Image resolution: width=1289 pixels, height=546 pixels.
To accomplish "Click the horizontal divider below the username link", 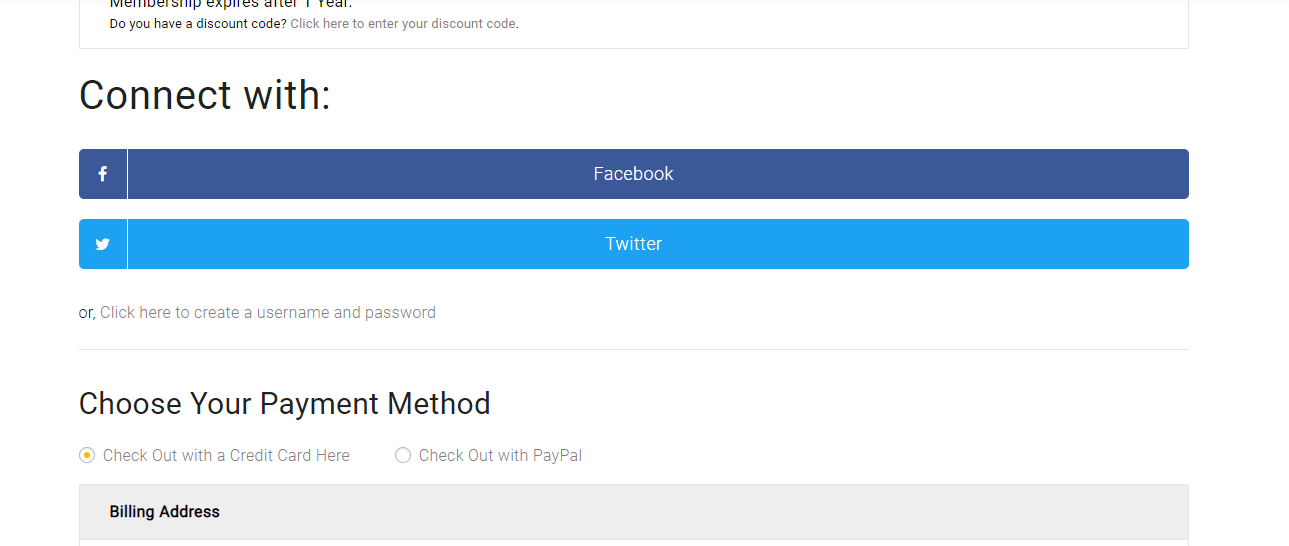I will 634,349.
